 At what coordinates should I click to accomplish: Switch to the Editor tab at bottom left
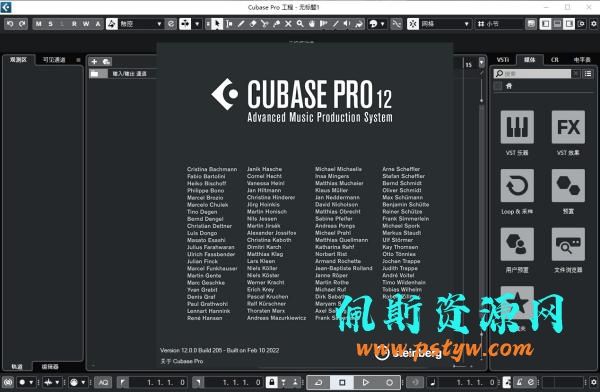pyautogui.click(x=50, y=367)
